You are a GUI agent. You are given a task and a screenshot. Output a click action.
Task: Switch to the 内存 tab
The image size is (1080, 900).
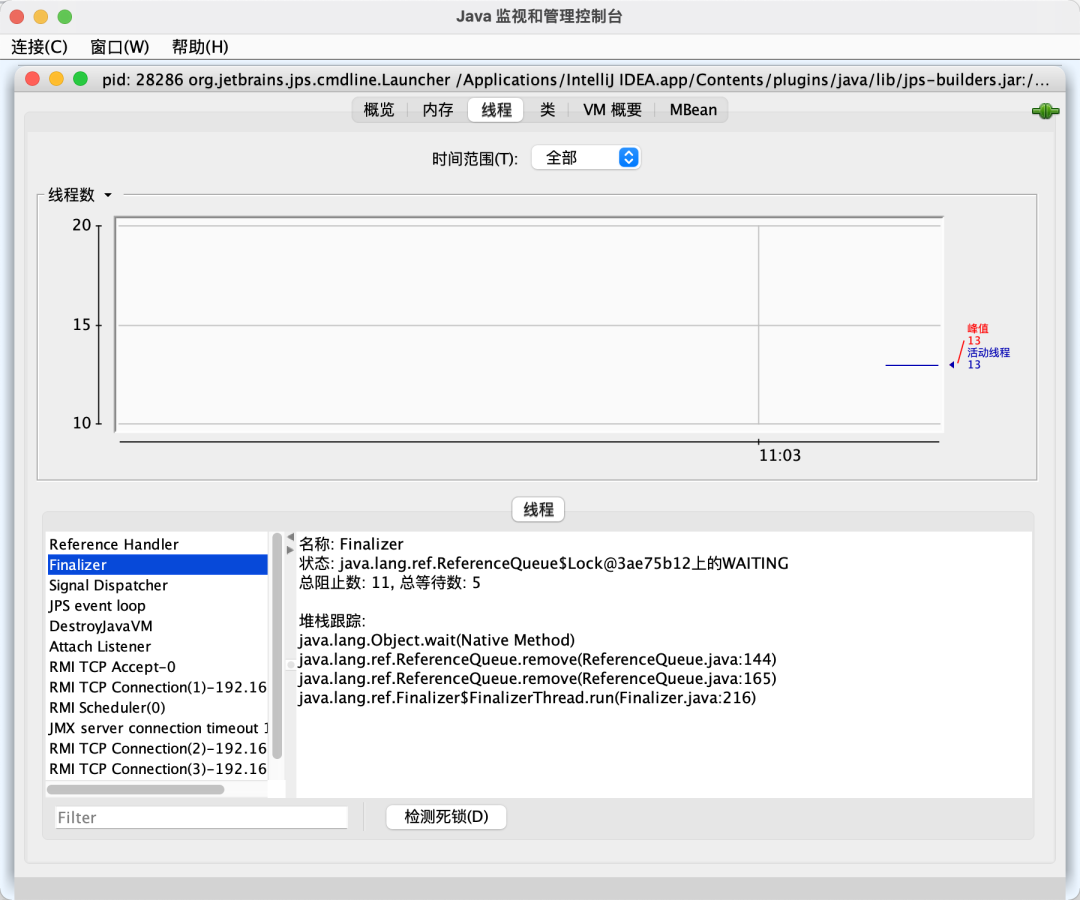point(438,110)
